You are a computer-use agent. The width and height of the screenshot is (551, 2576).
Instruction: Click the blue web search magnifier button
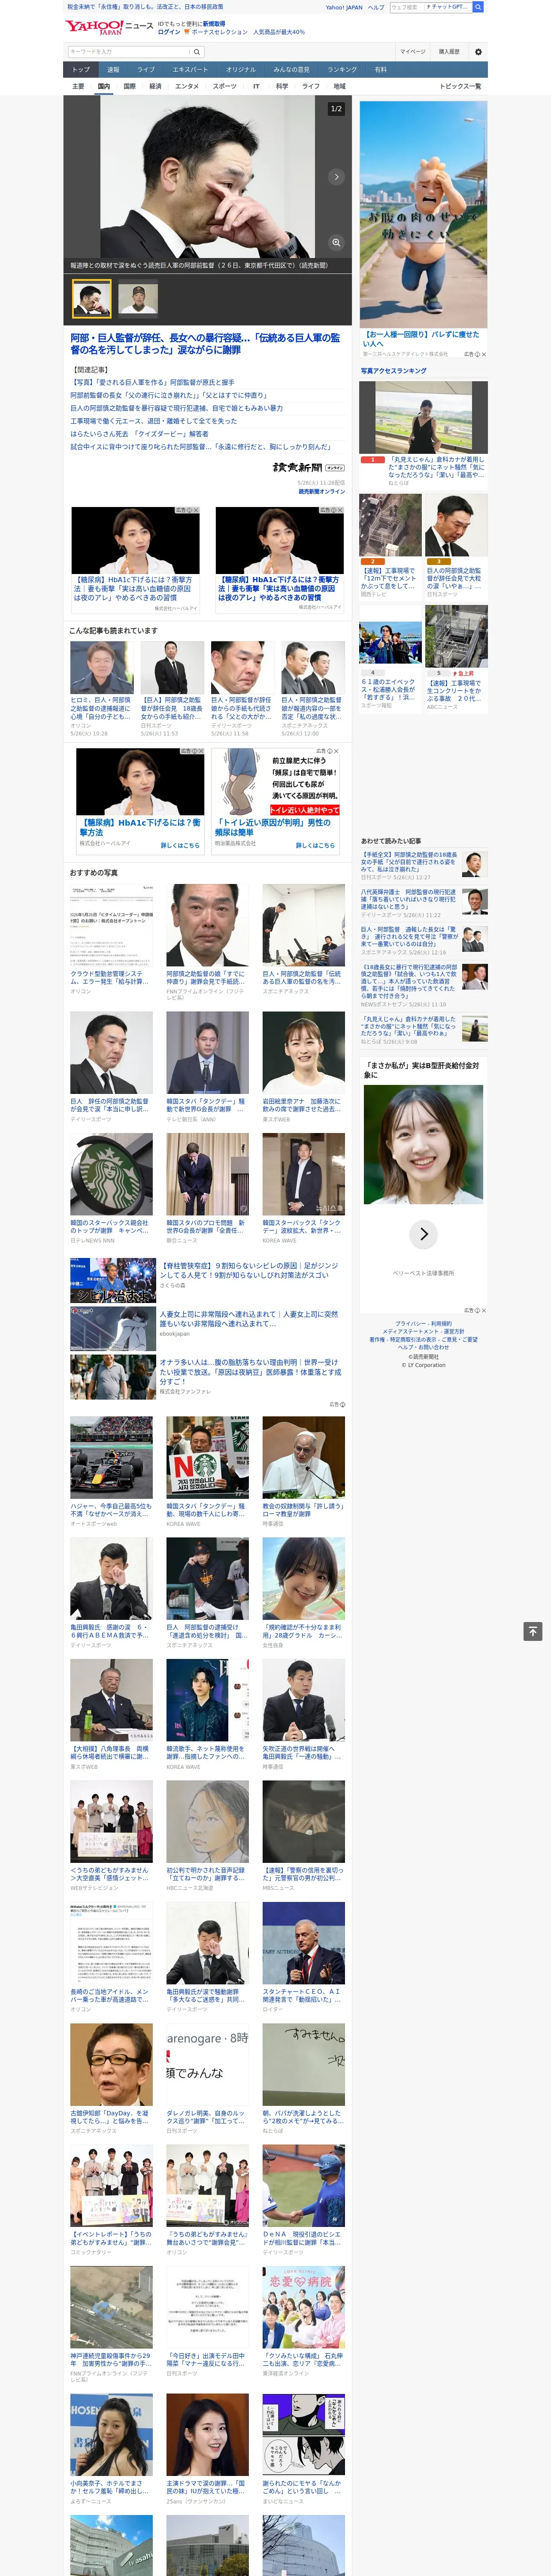(478, 7)
